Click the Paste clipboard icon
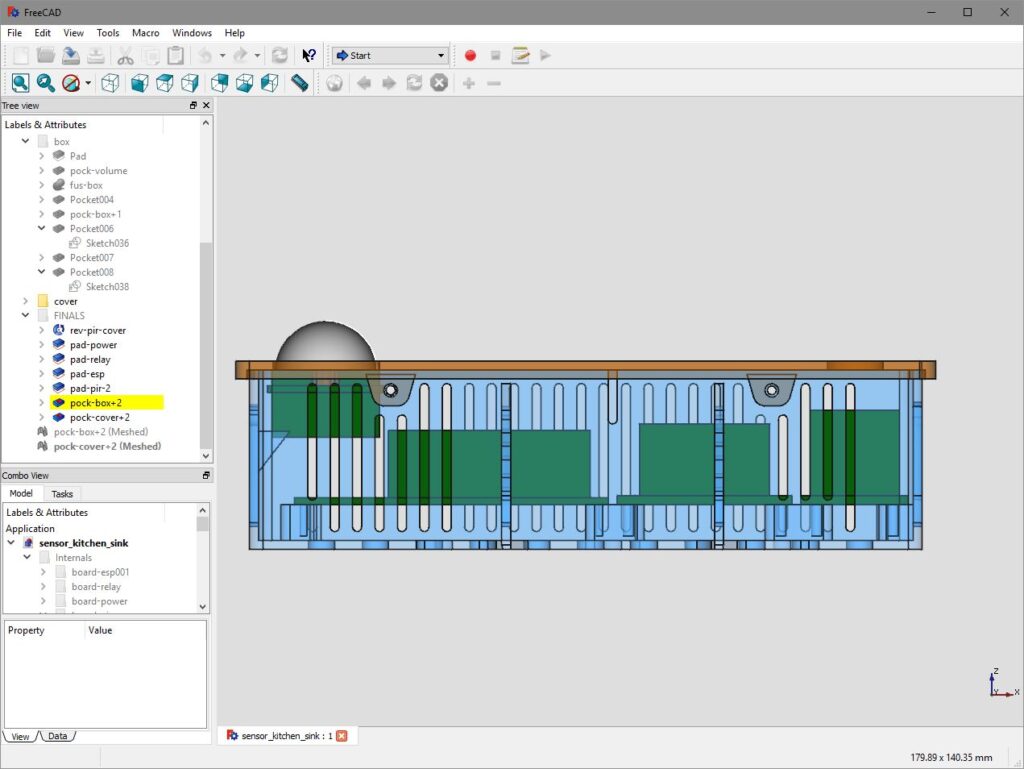 point(176,56)
